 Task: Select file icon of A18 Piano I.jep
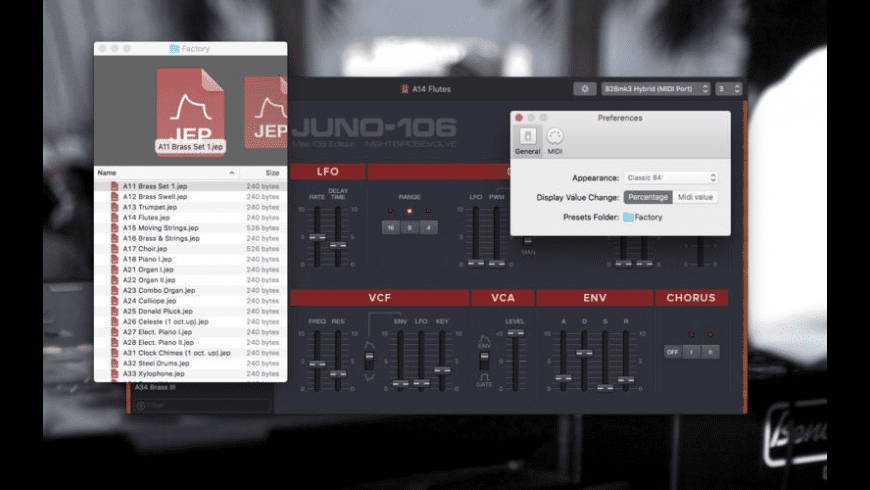pos(115,259)
